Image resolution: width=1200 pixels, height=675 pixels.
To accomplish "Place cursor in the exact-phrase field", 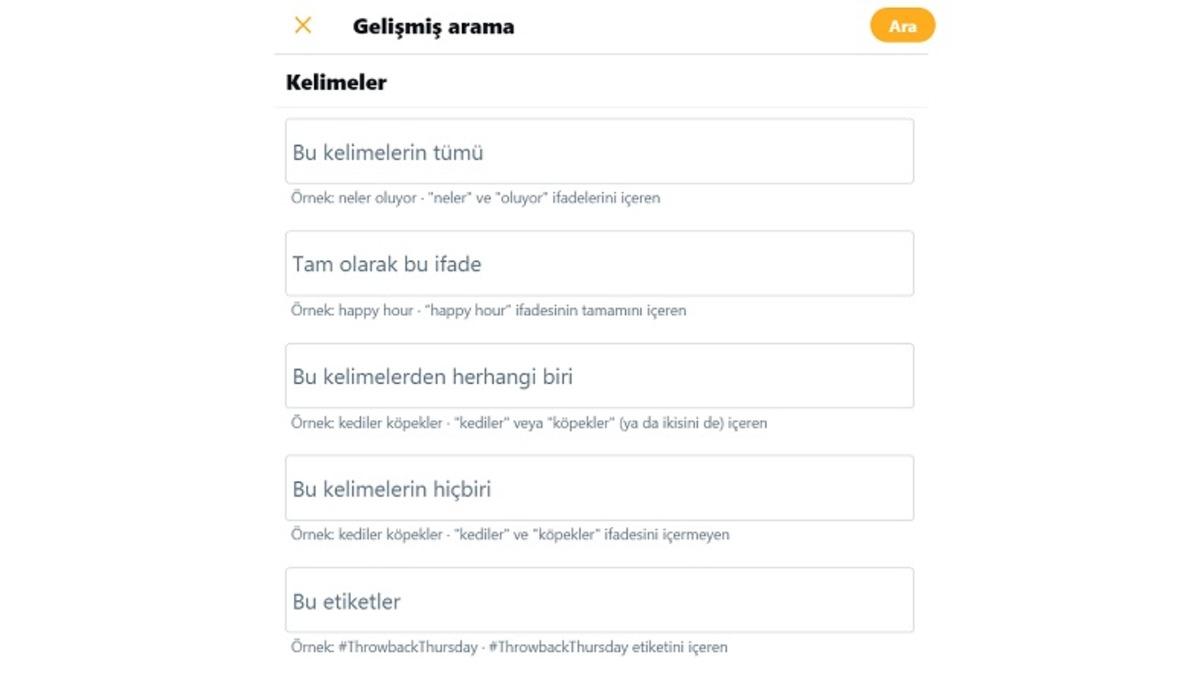I will (600, 263).
